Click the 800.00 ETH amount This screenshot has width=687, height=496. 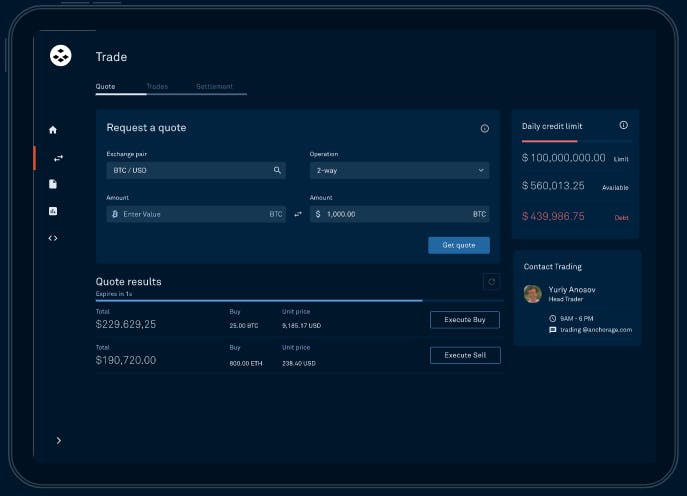pos(246,363)
